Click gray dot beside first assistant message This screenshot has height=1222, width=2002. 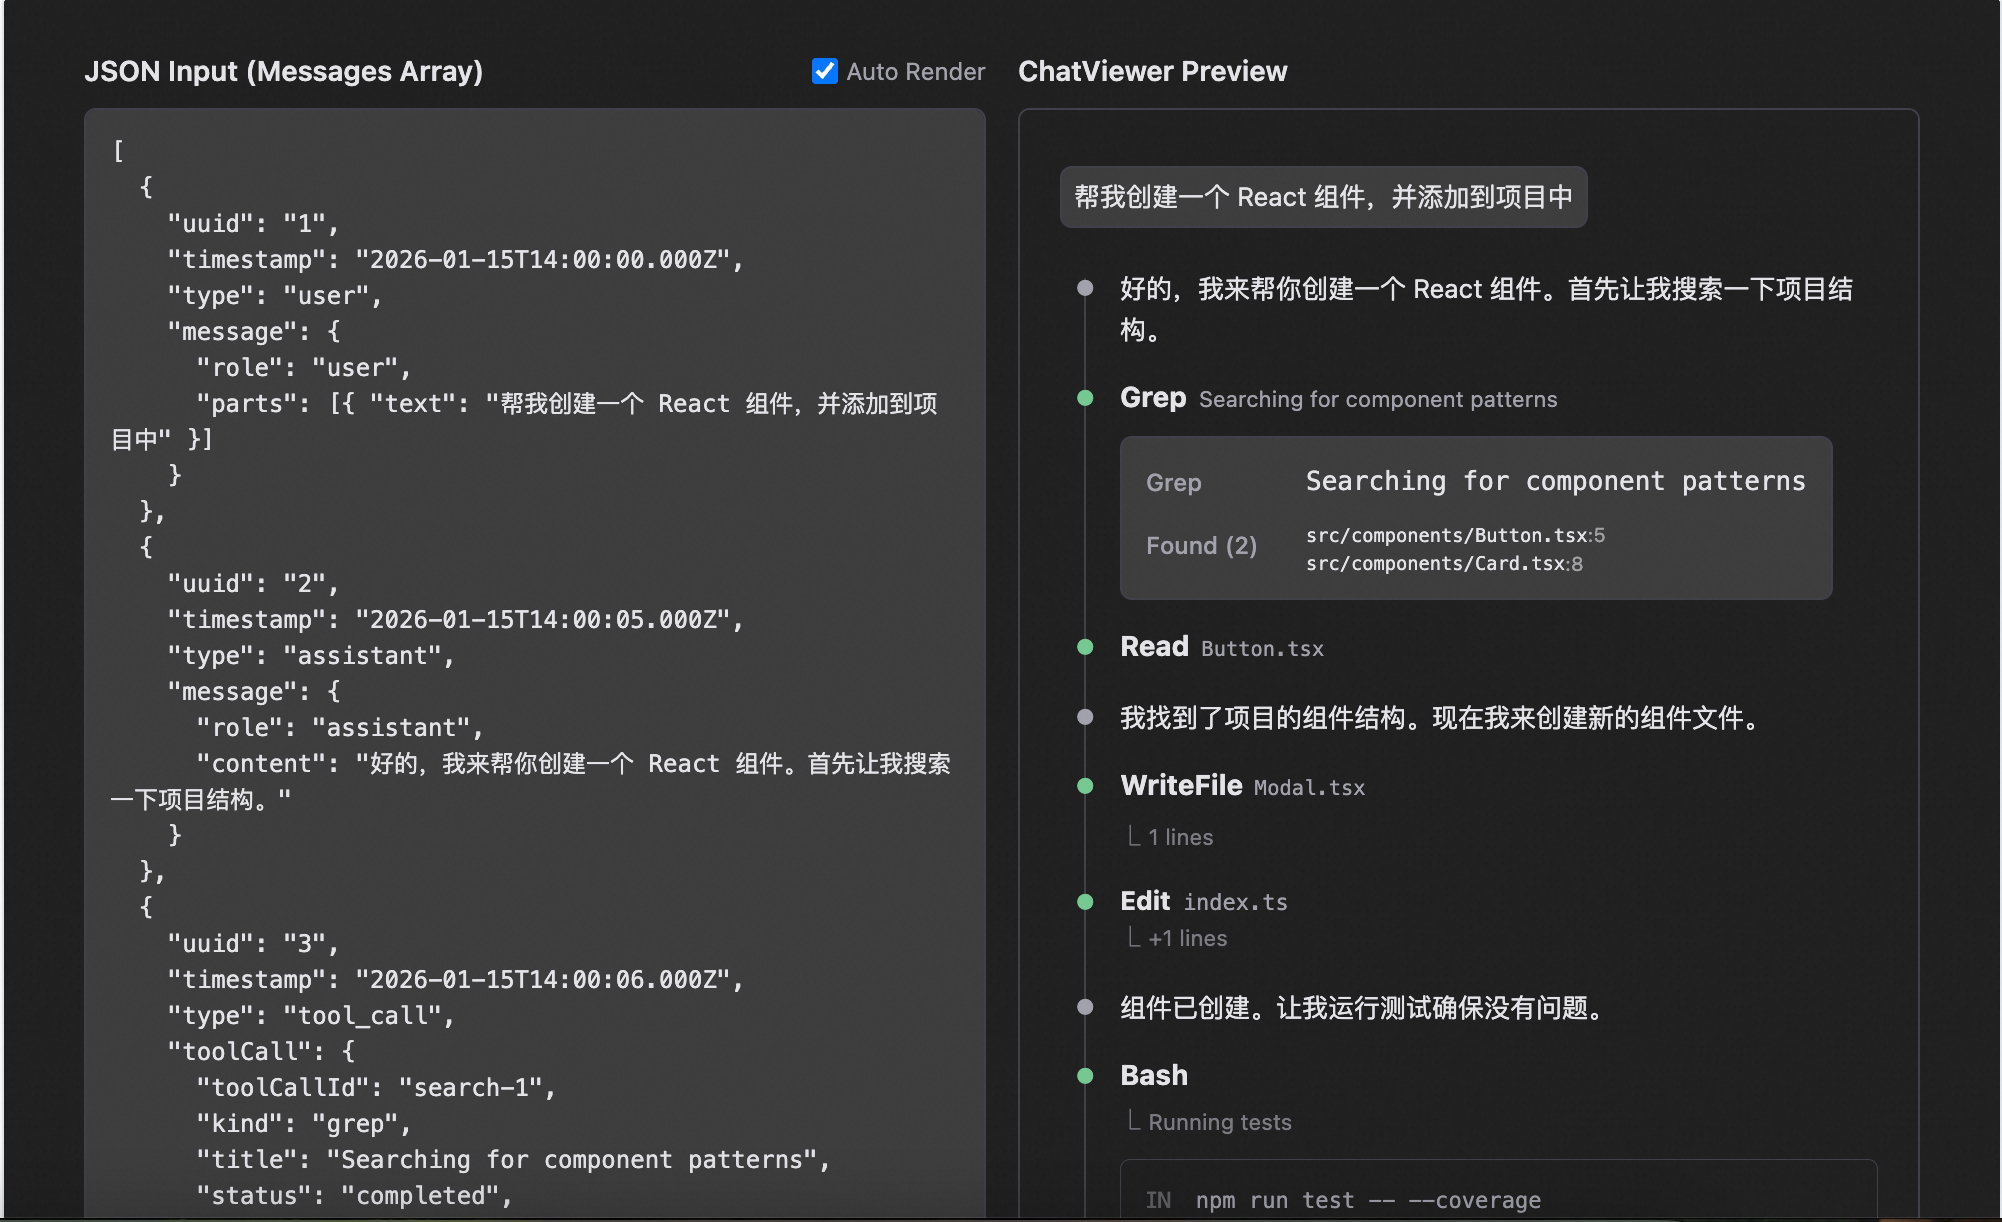click(x=1085, y=288)
